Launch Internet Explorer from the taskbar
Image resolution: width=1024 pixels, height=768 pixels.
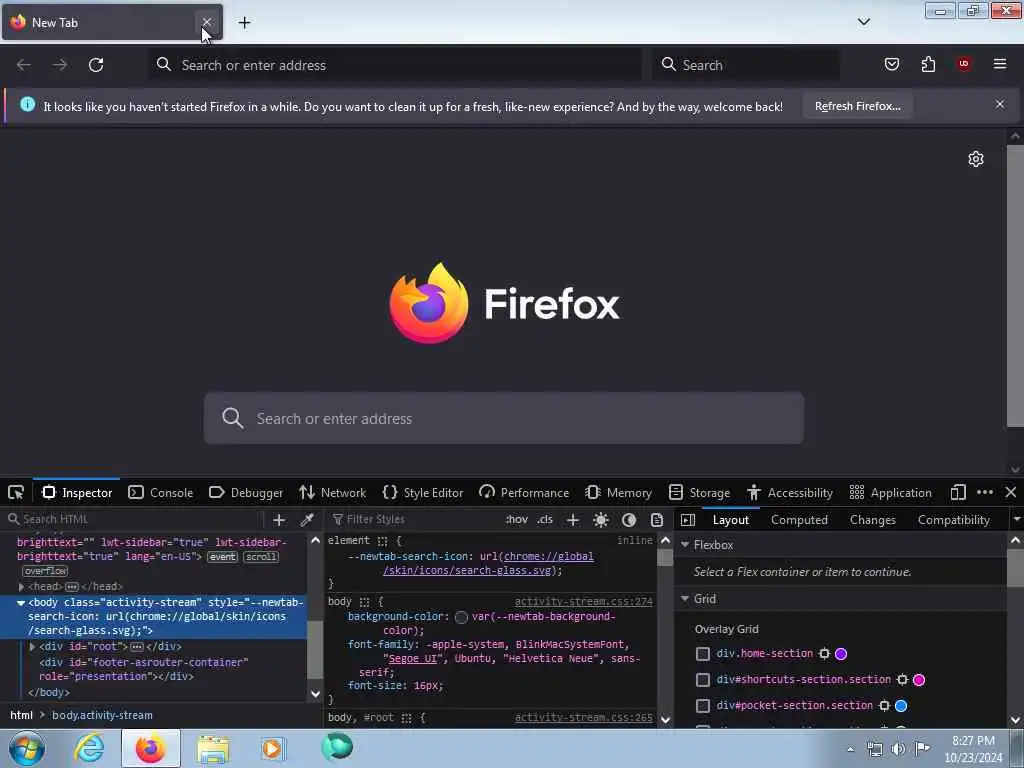pos(89,748)
